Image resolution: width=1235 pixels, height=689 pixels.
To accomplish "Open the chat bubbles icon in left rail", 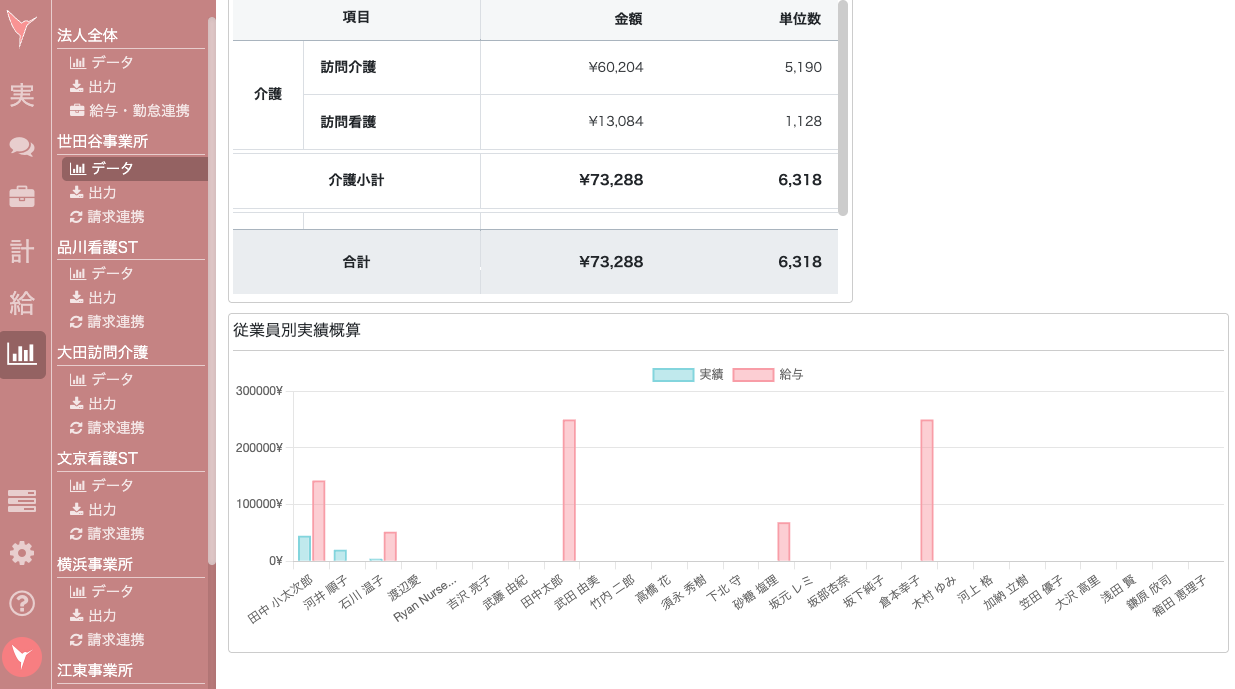I will [22, 147].
